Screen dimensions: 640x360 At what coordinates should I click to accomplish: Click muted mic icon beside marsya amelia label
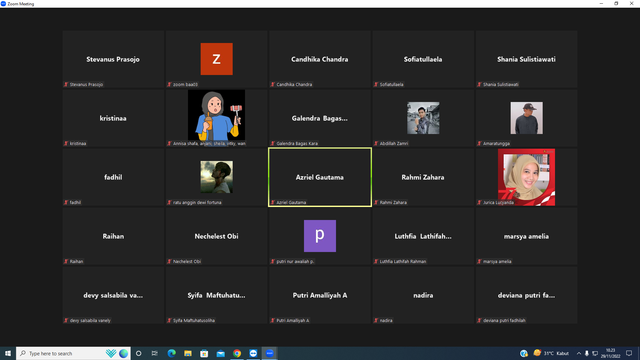click(x=479, y=261)
